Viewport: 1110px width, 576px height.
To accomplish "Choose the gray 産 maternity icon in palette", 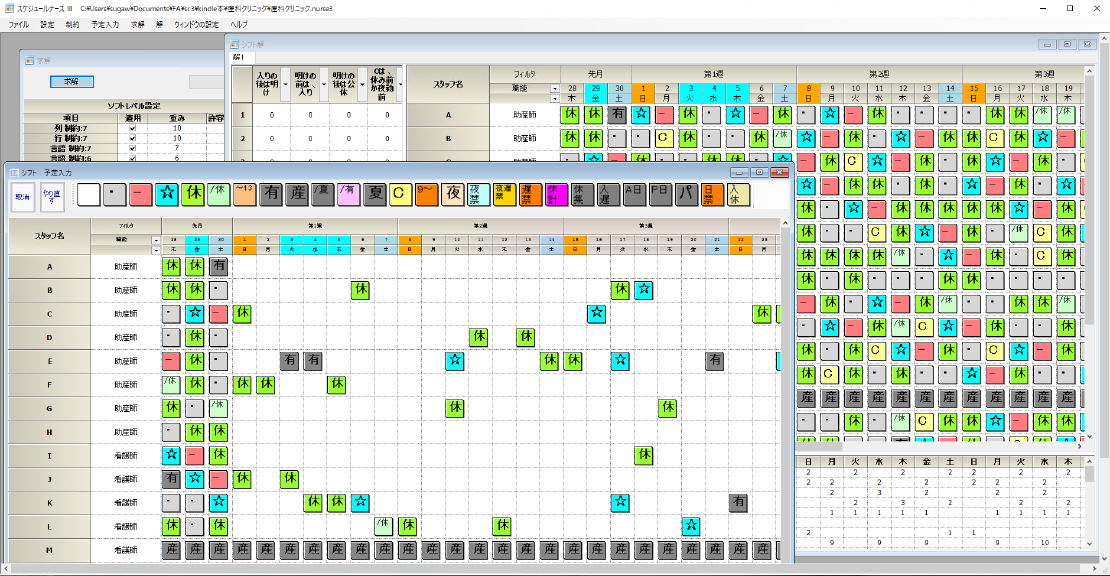I will [297, 195].
